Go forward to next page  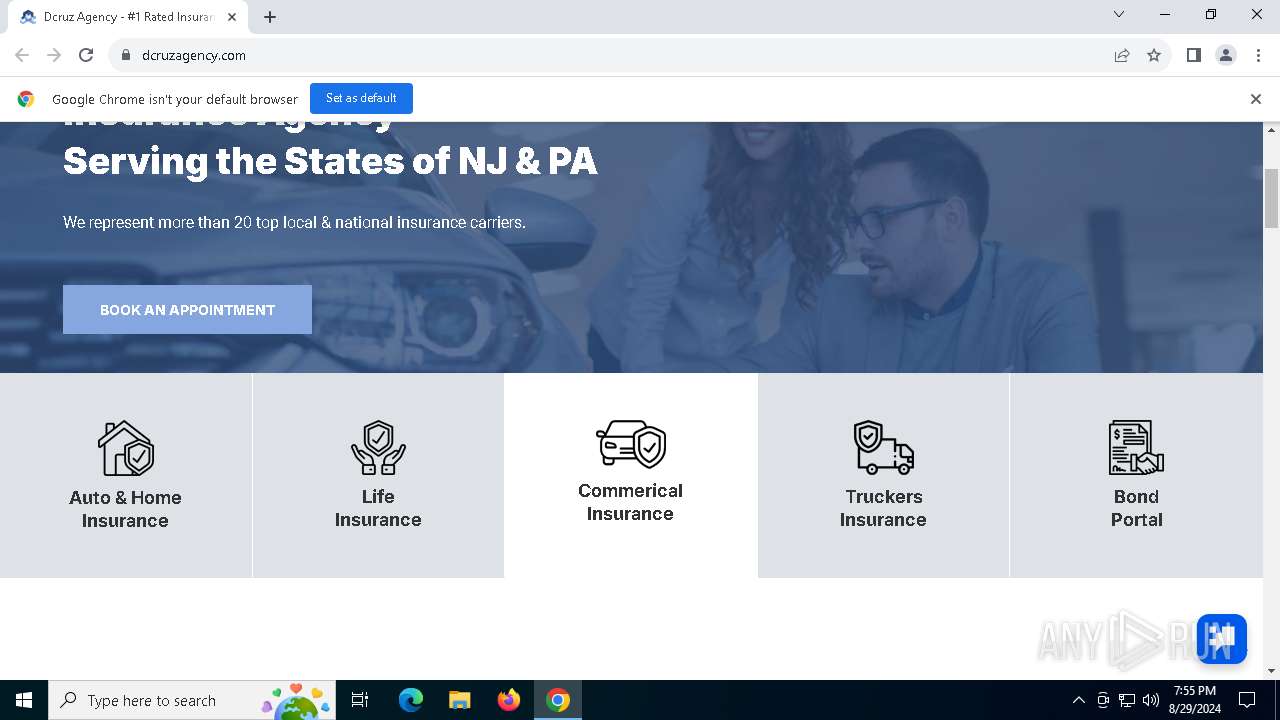[x=54, y=55]
